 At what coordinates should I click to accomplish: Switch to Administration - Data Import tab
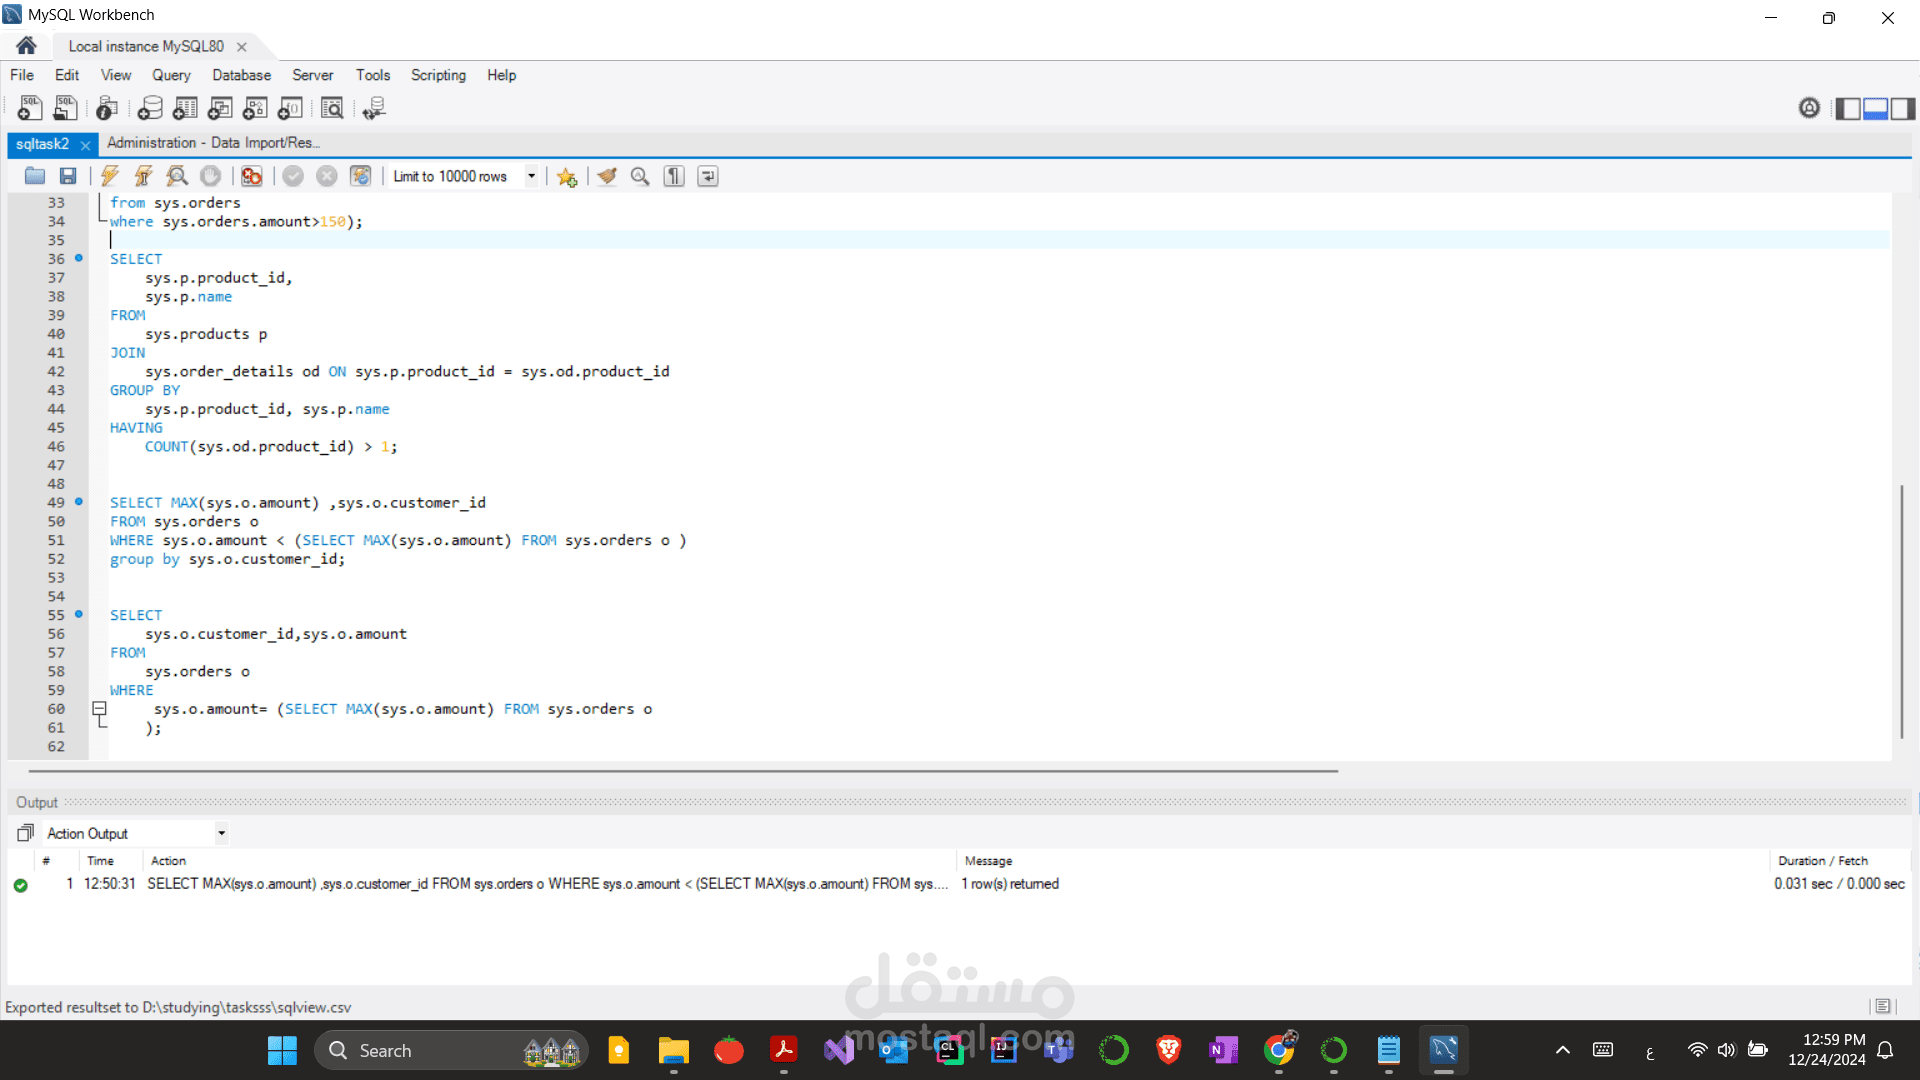coord(212,143)
